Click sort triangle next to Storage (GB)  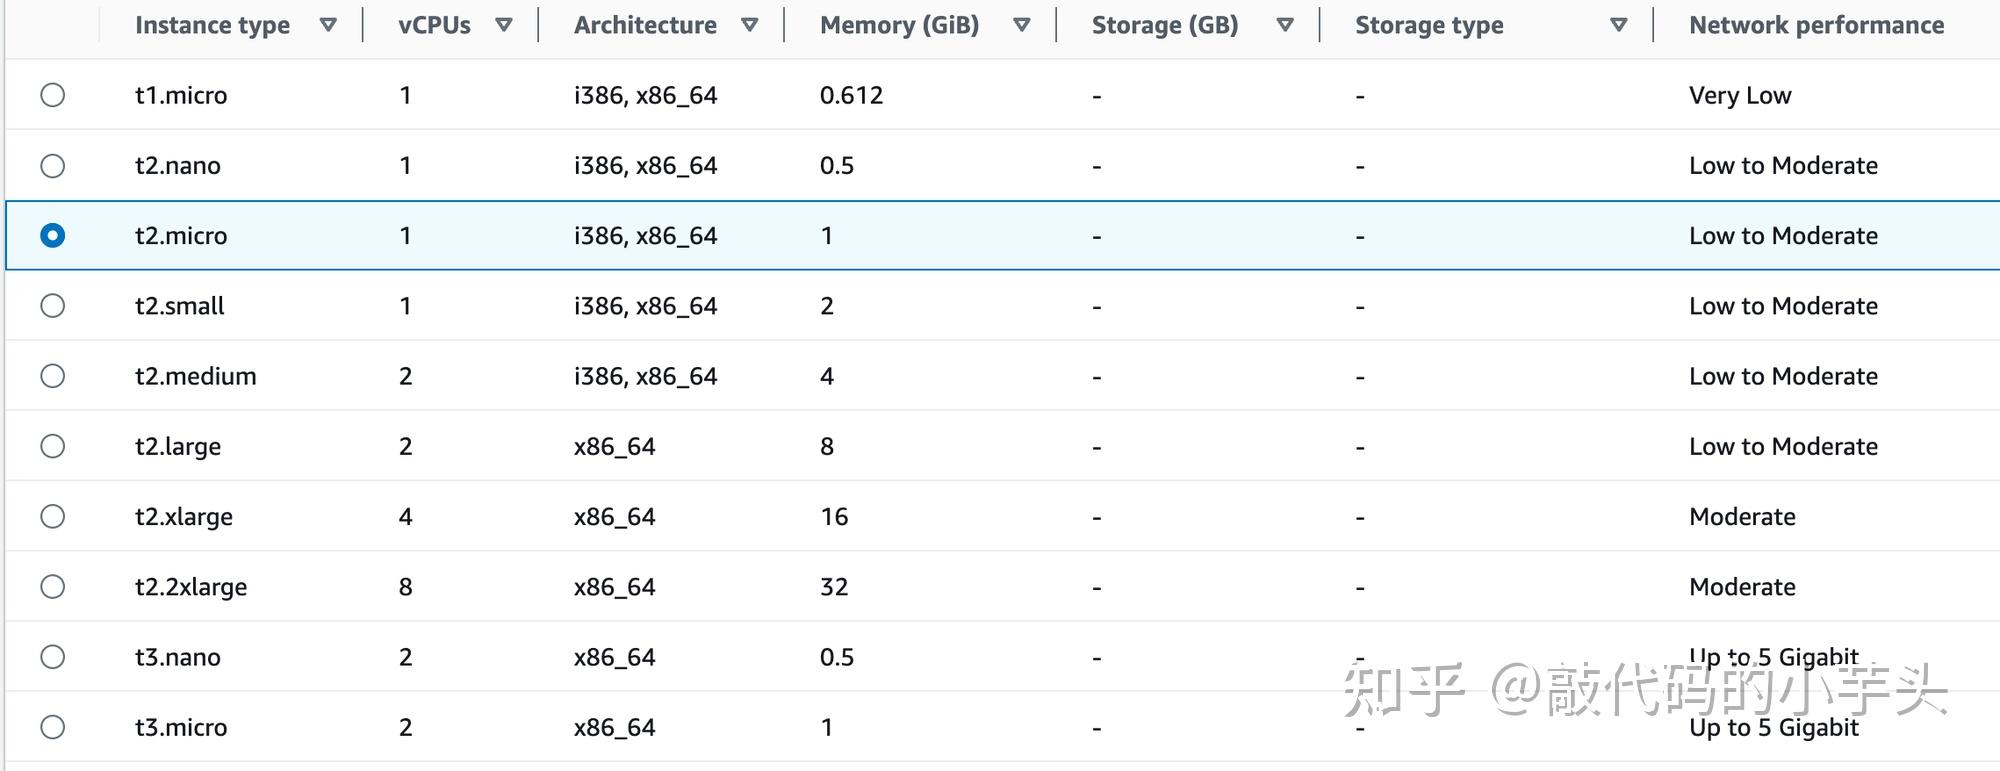pyautogui.click(x=1286, y=26)
